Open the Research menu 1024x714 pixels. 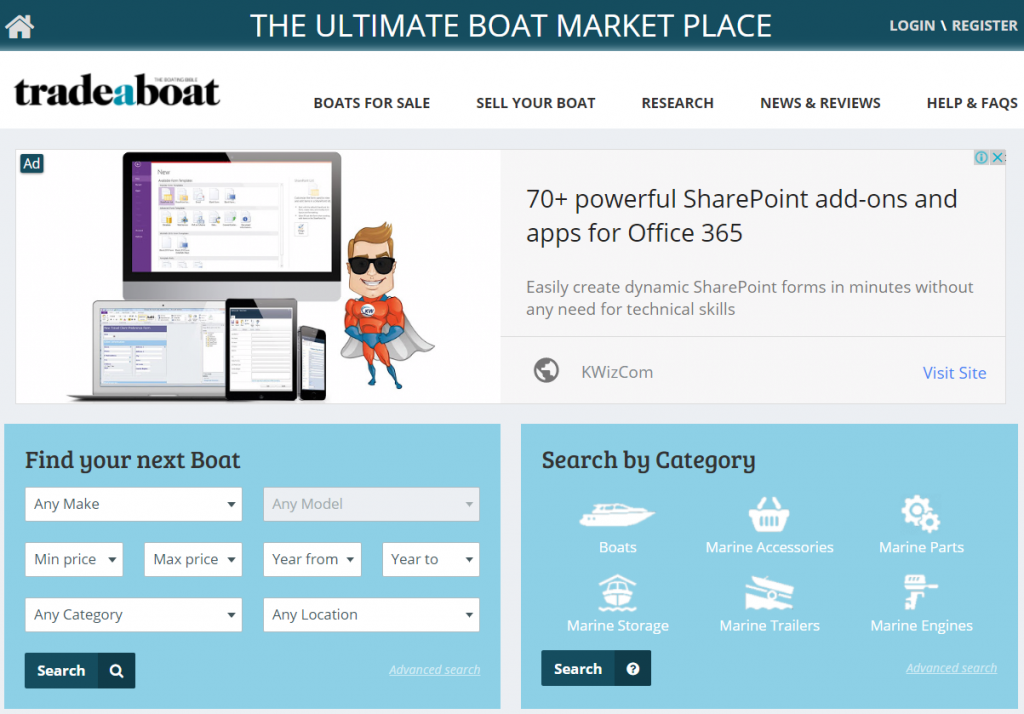[x=677, y=103]
